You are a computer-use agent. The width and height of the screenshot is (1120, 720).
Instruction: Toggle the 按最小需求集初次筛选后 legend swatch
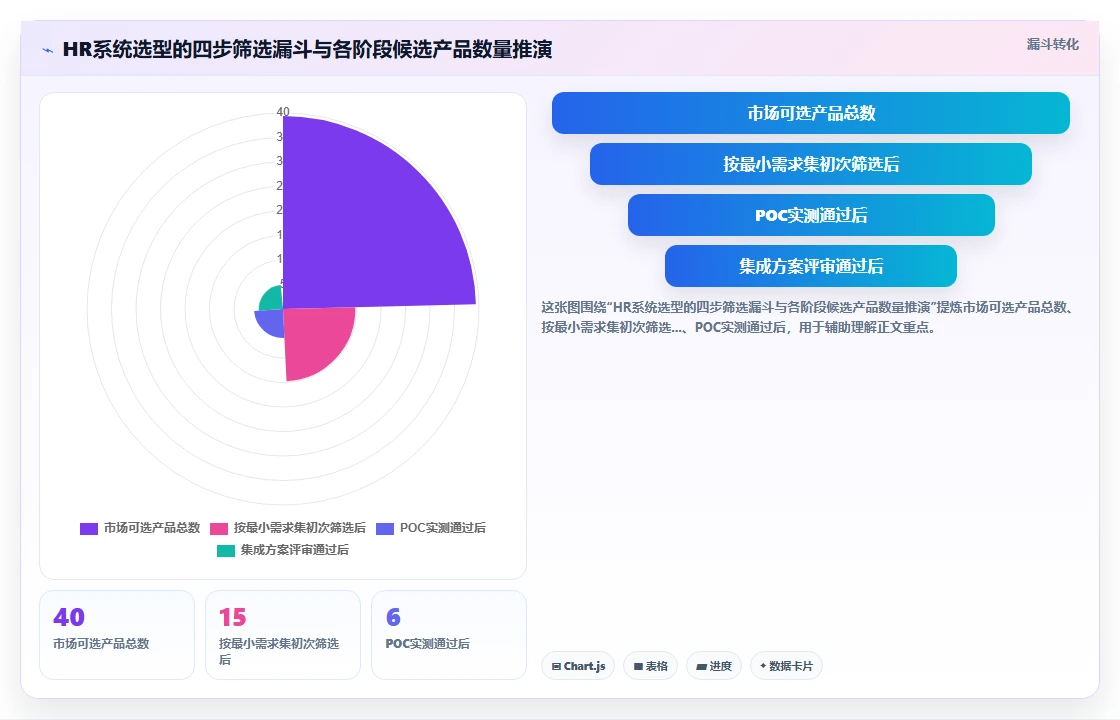pyautogui.click(x=219, y=529)
